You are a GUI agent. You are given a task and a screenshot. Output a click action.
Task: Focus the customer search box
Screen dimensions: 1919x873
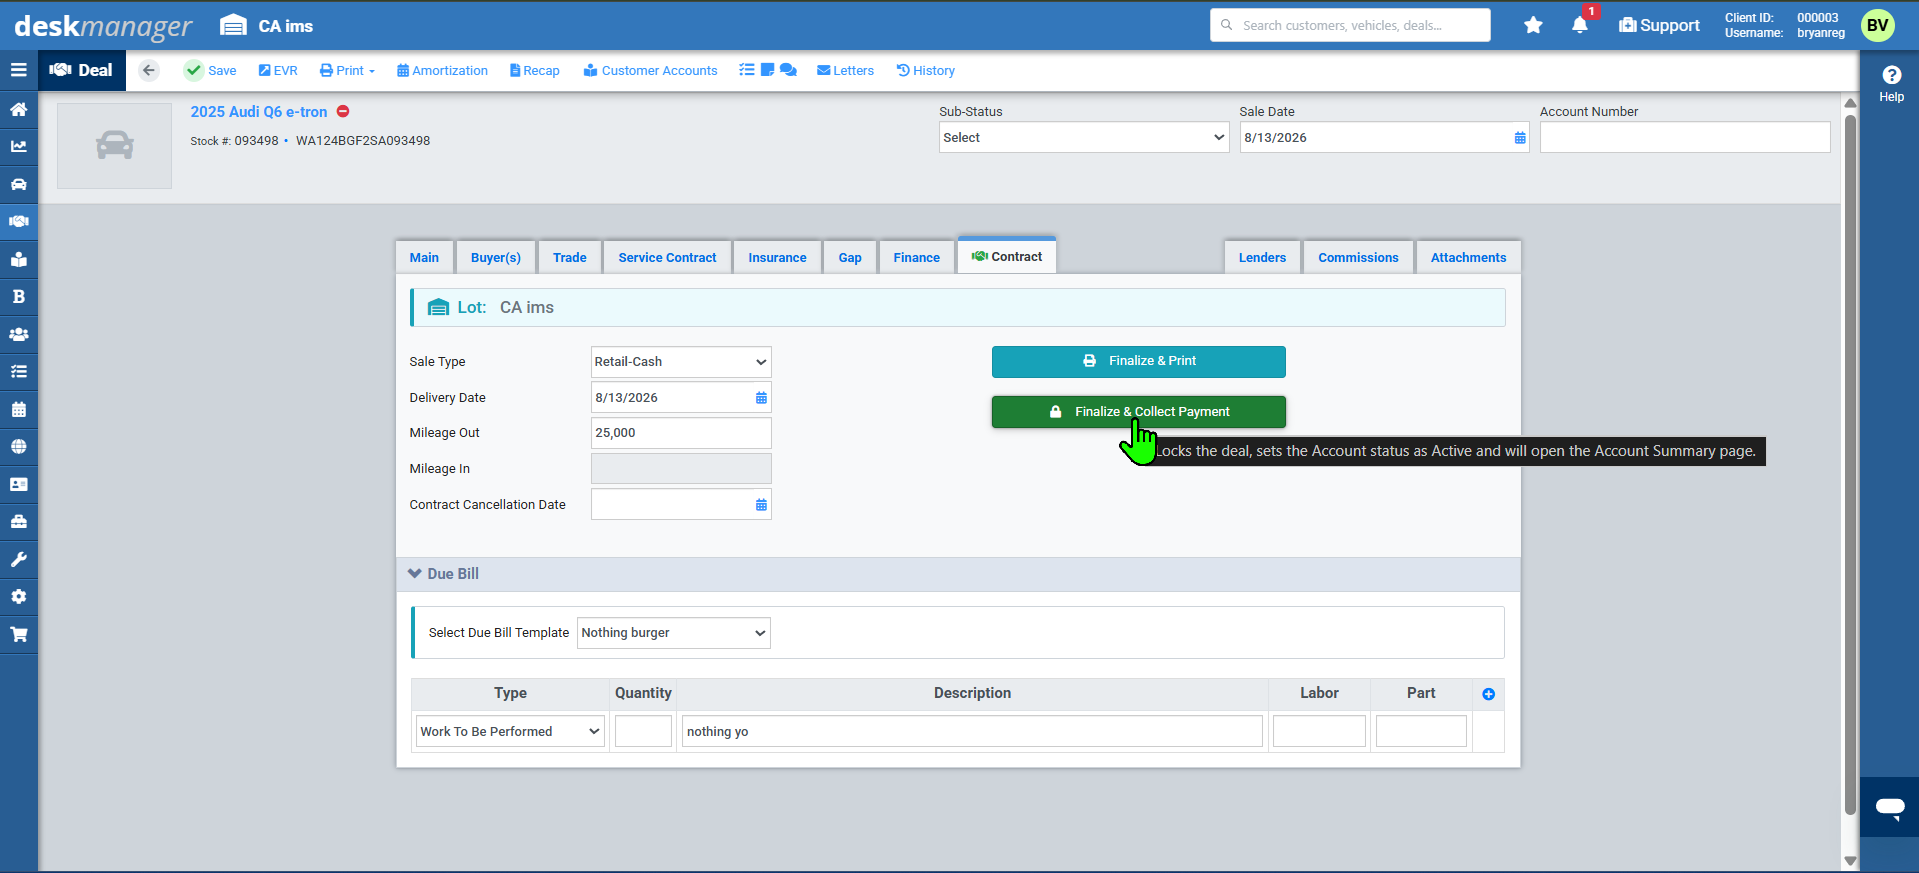coord(1350,25)
